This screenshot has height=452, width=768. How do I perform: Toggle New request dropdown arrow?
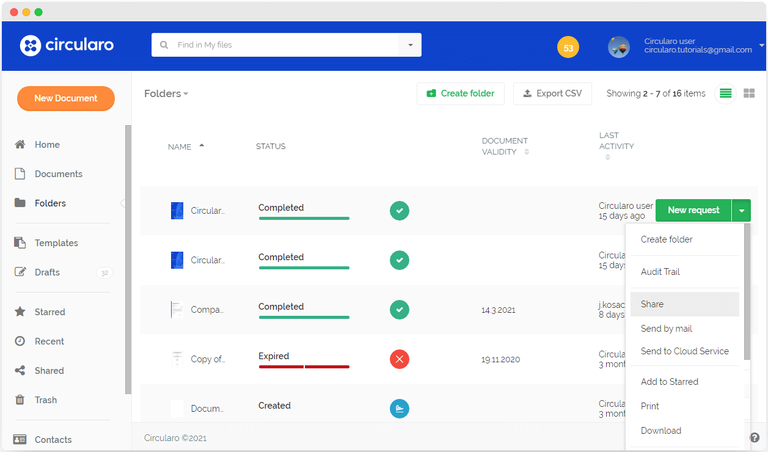742,211
